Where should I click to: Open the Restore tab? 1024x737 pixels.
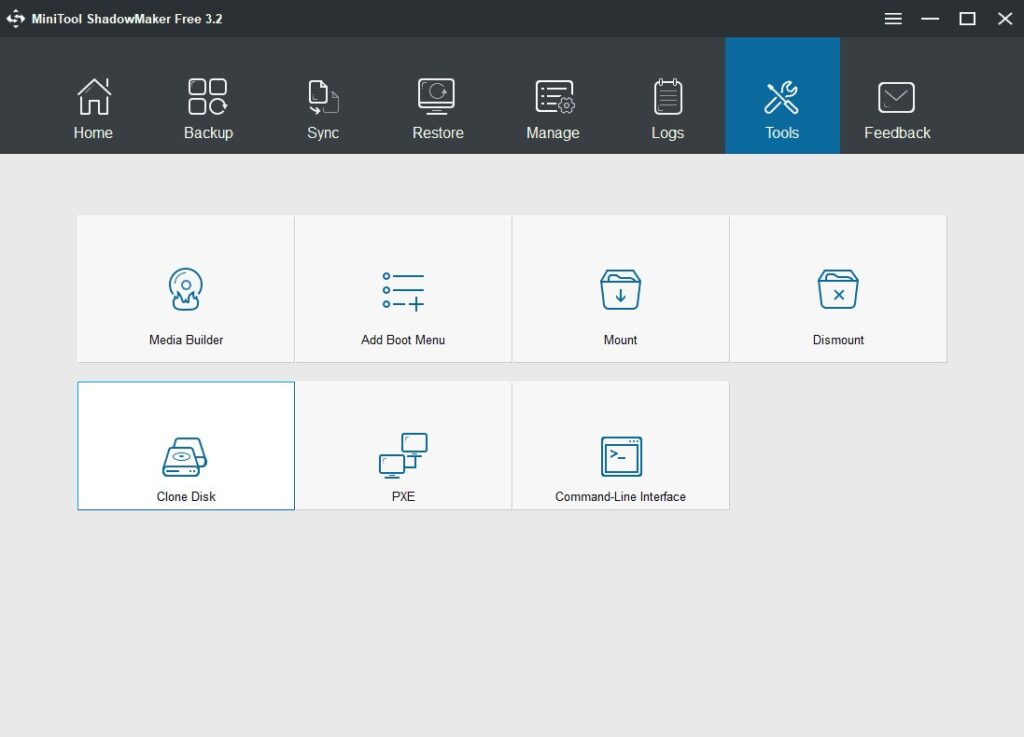(438, 110)
